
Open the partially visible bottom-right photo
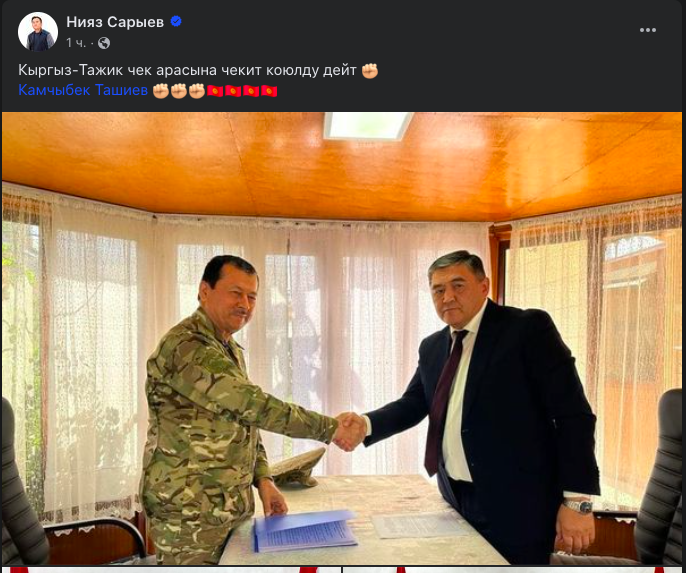pos(512,570)
